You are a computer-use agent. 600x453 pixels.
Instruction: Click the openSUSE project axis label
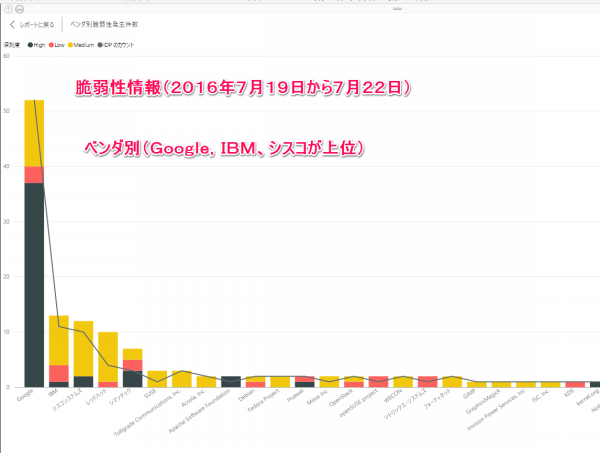pyautogui.click(x=359, y=403)
